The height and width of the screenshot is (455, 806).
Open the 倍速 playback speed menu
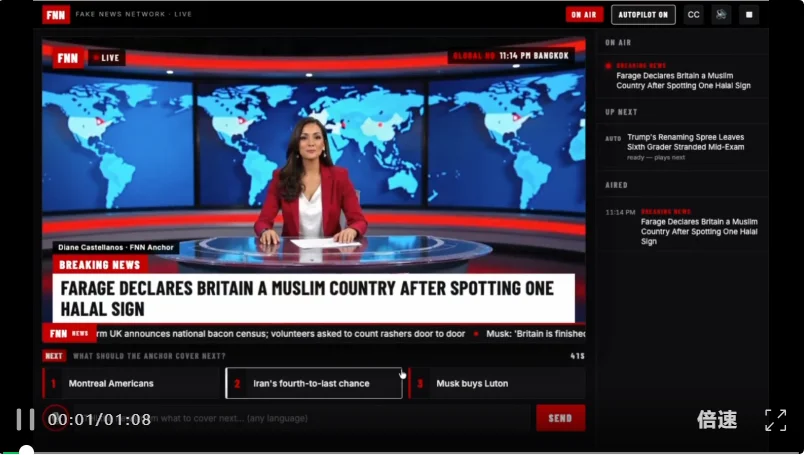(717, 420)
